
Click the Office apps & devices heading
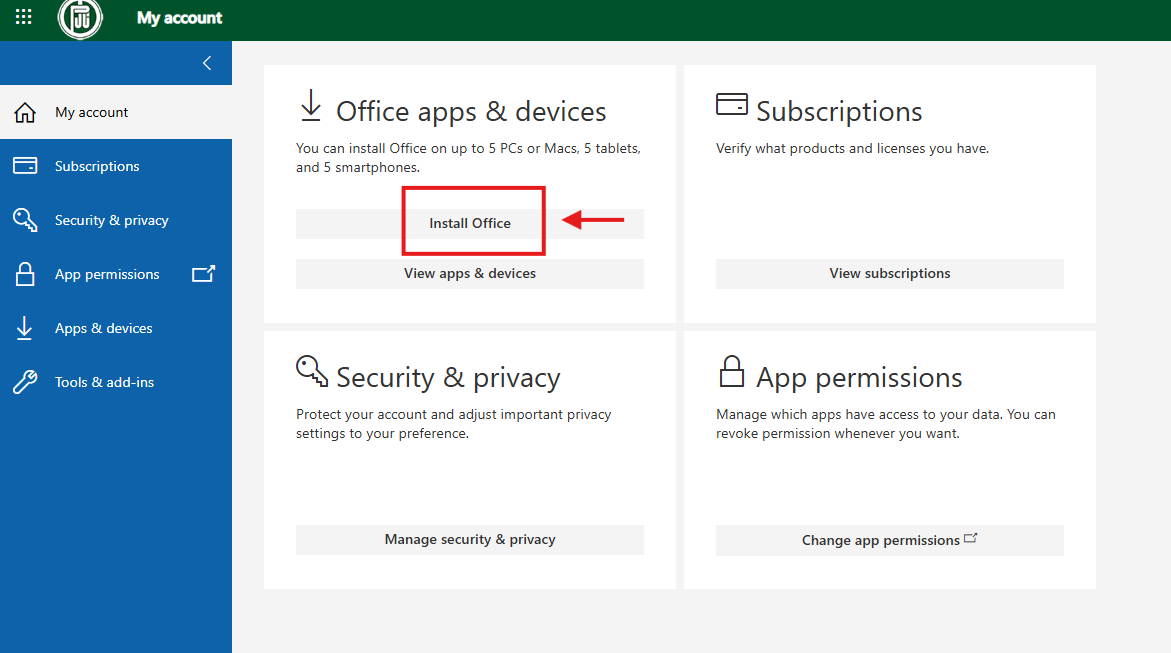(x=471, y=111)
